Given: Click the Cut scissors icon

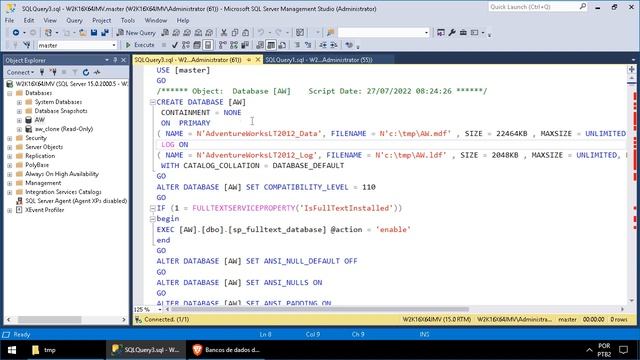Looking at the screenshot, I should [224, 33].
